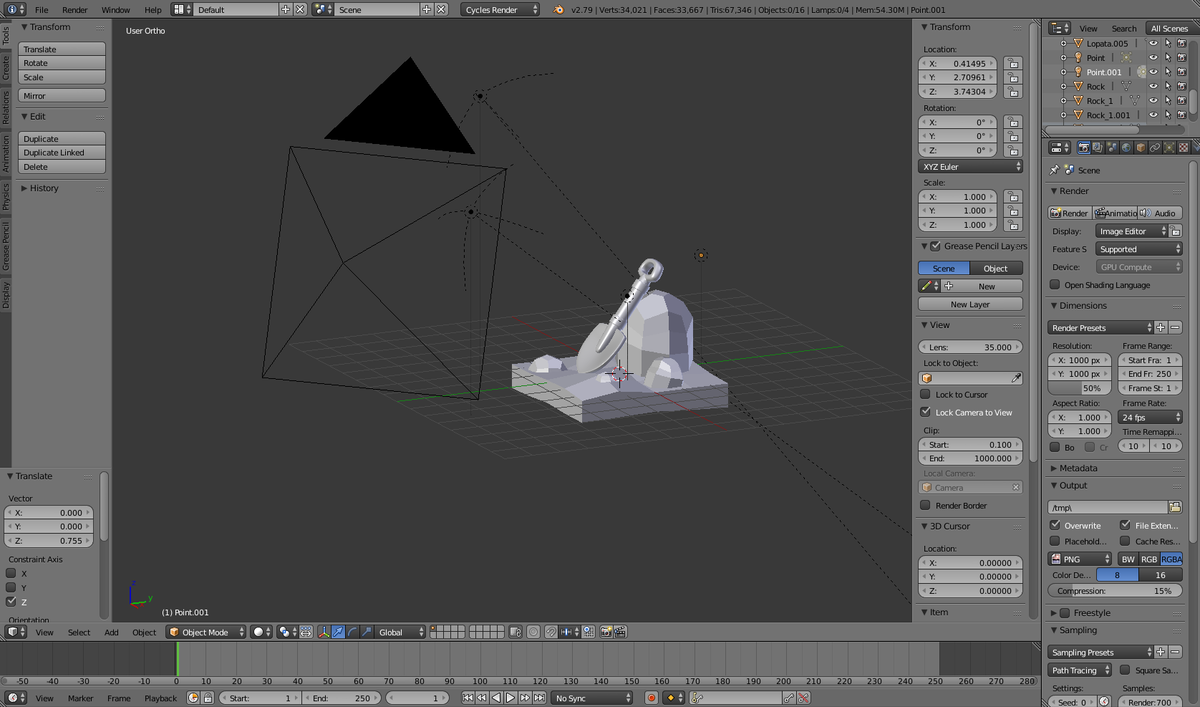
Task: Click the OpenGL render active viewport camera icon
Action: (604, 632)
